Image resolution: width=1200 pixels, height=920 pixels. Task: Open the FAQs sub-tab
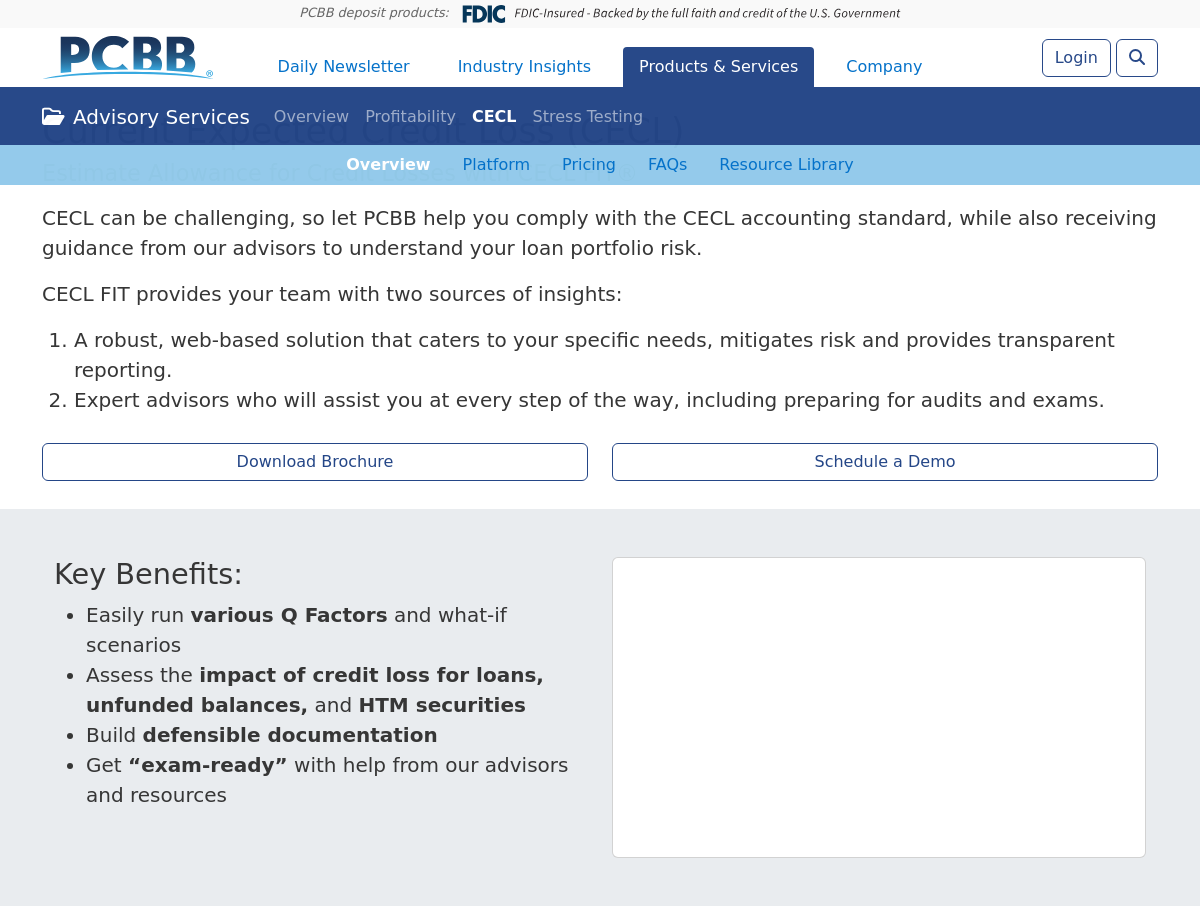pyautogui.click(x=667, y=165)
